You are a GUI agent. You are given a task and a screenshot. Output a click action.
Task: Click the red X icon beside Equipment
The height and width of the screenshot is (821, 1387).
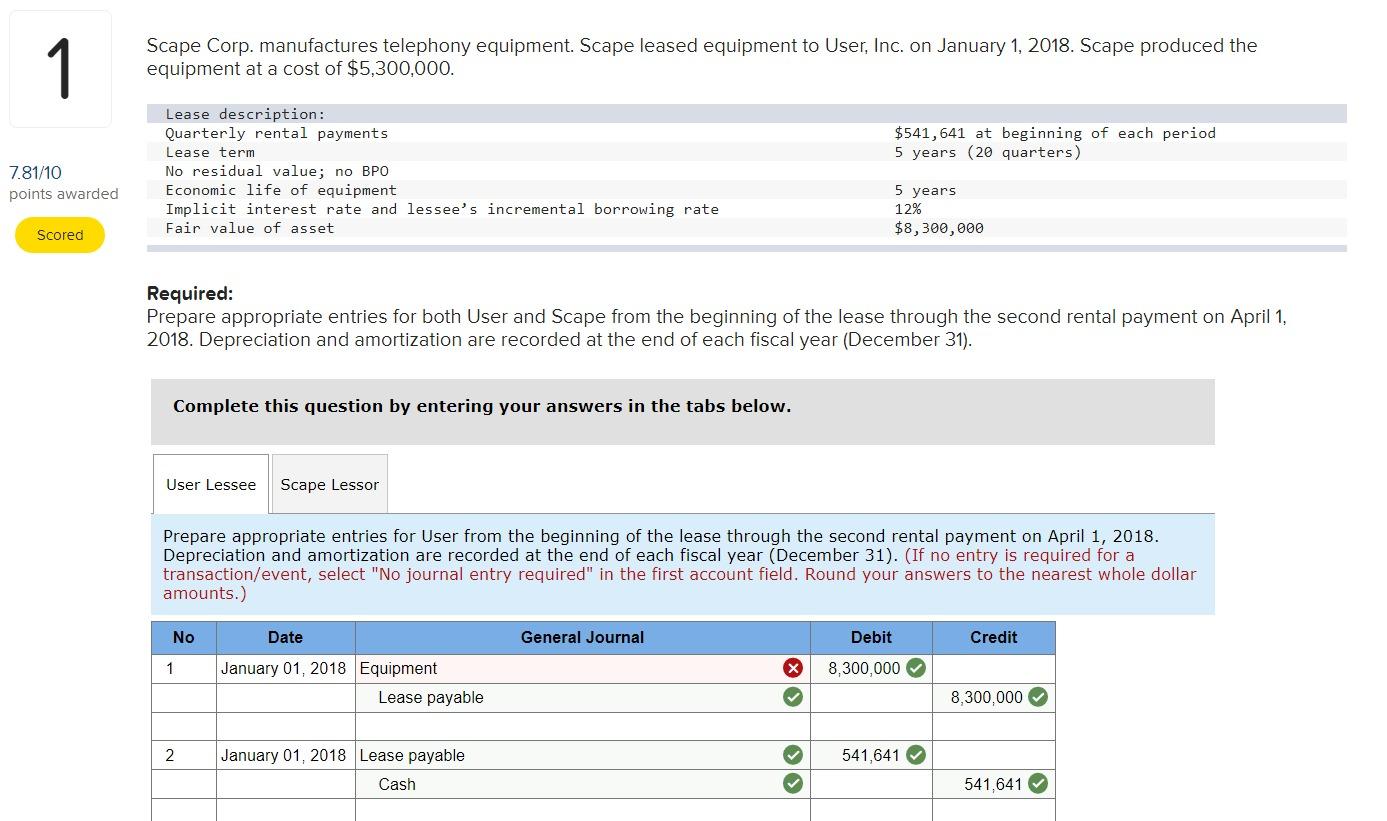pos(792,668)
